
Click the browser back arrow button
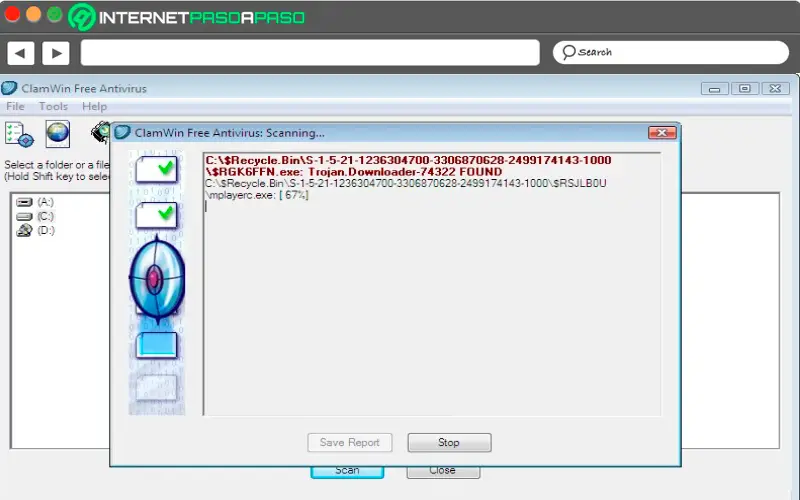tap(20, 53)
